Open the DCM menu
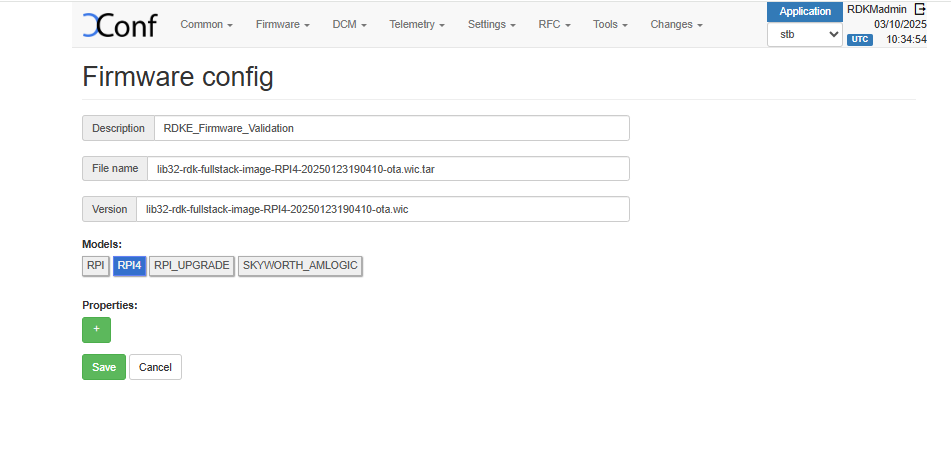The height and width of the screenshot is (451, 951). (x=349, y=24)
